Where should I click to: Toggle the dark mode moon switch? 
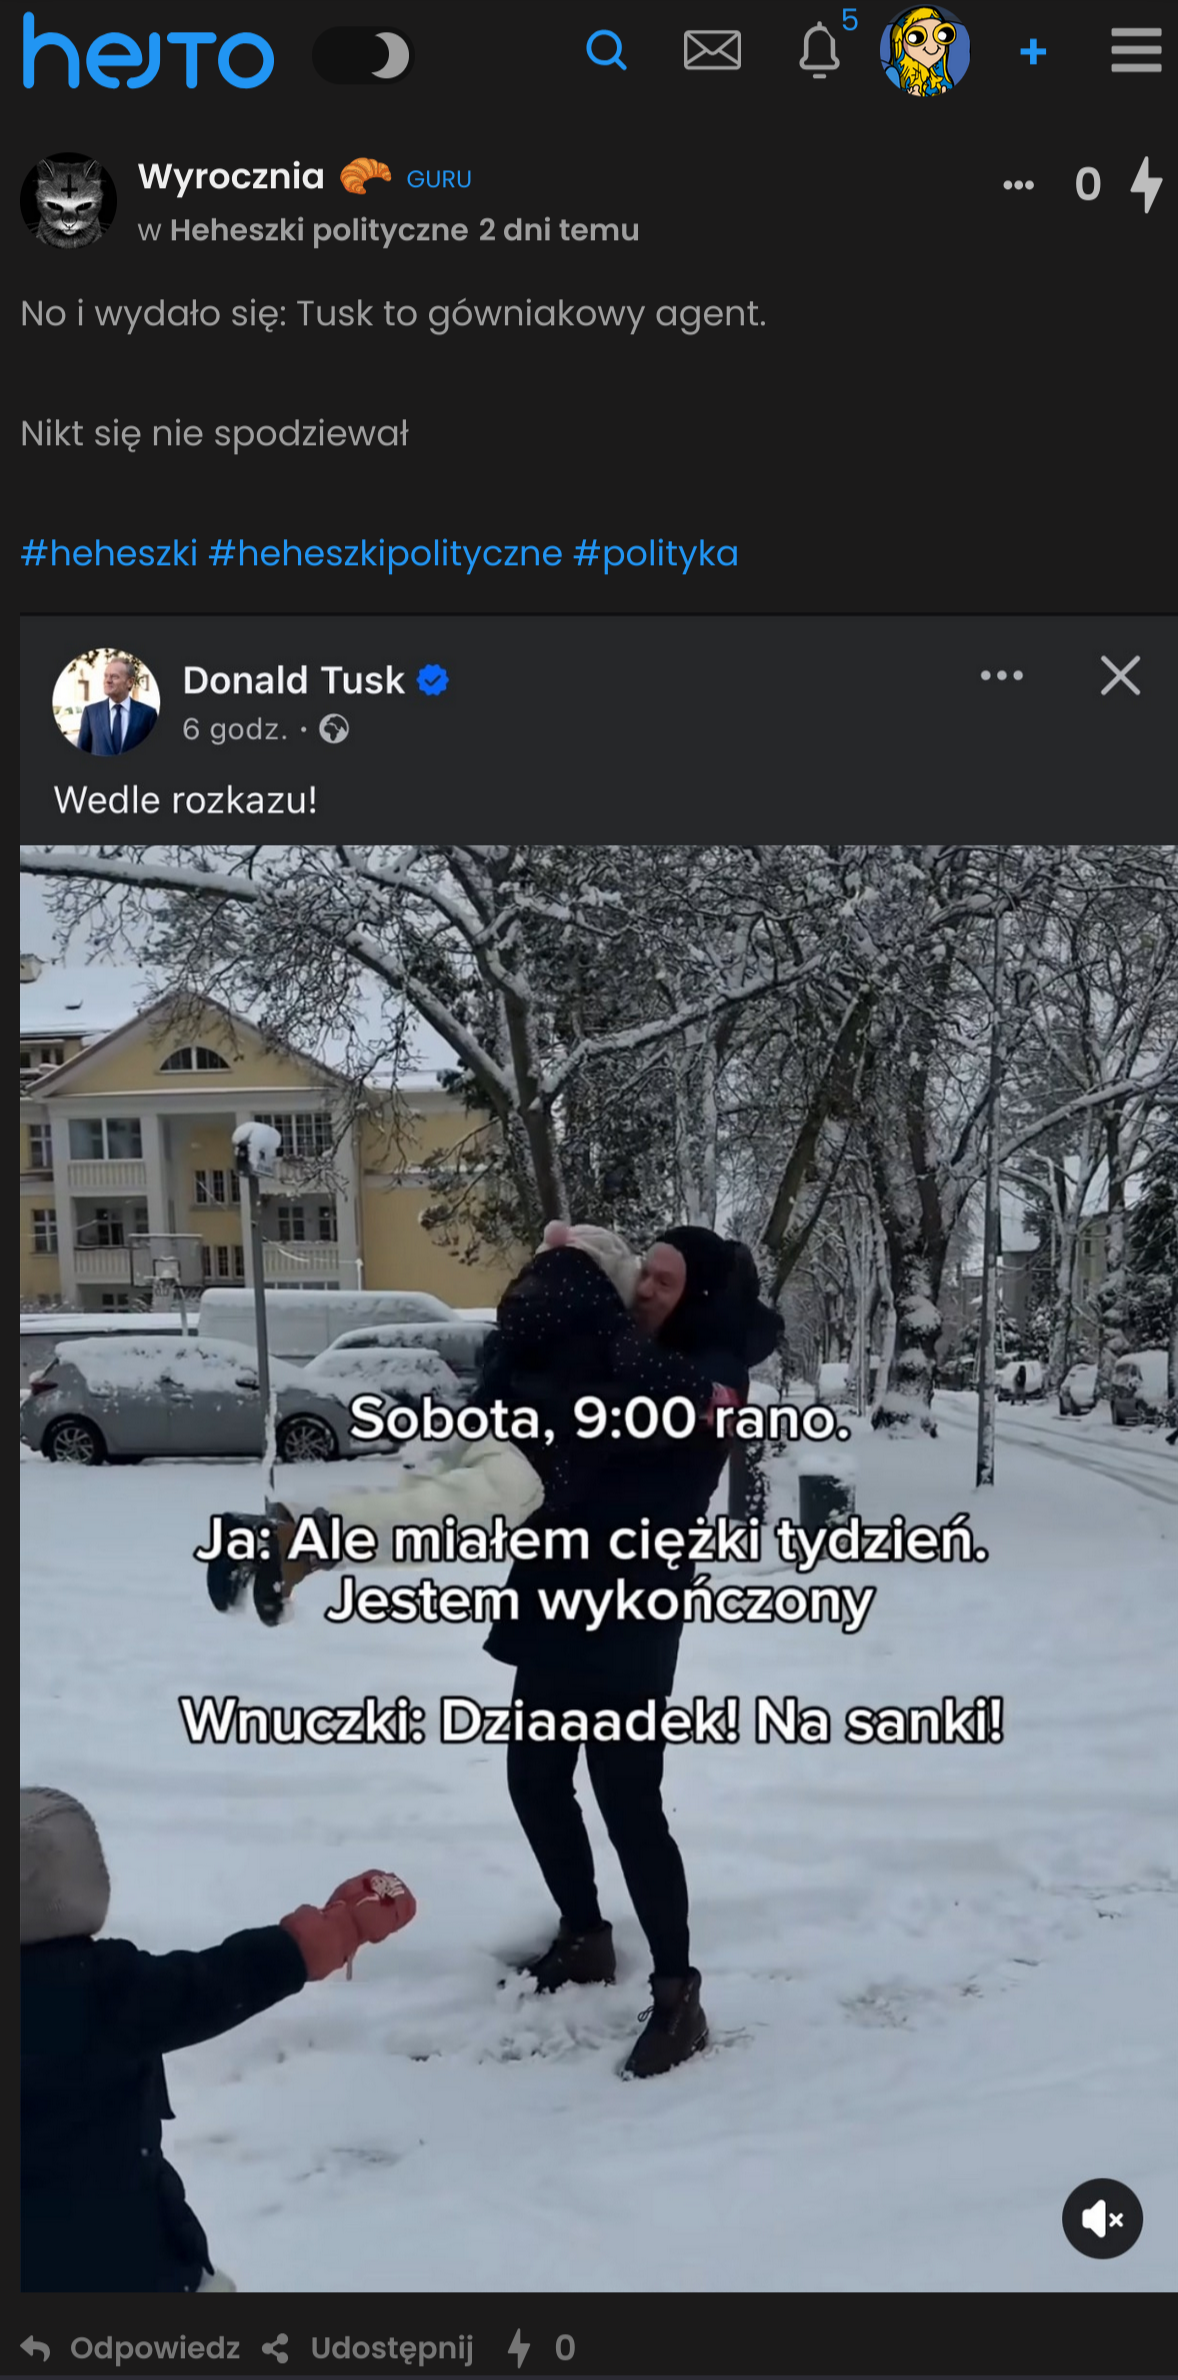(364, 55)
